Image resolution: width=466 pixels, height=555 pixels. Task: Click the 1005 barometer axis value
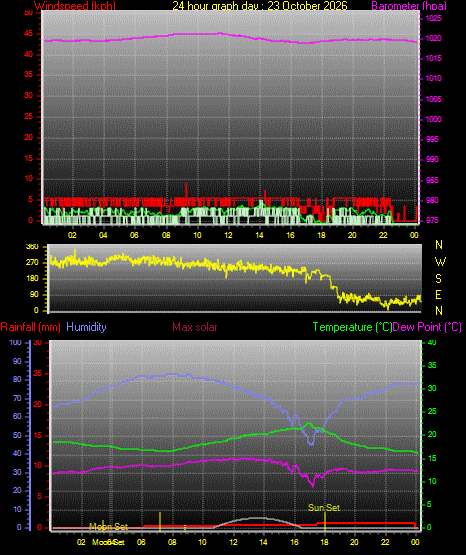coord(433,99)
